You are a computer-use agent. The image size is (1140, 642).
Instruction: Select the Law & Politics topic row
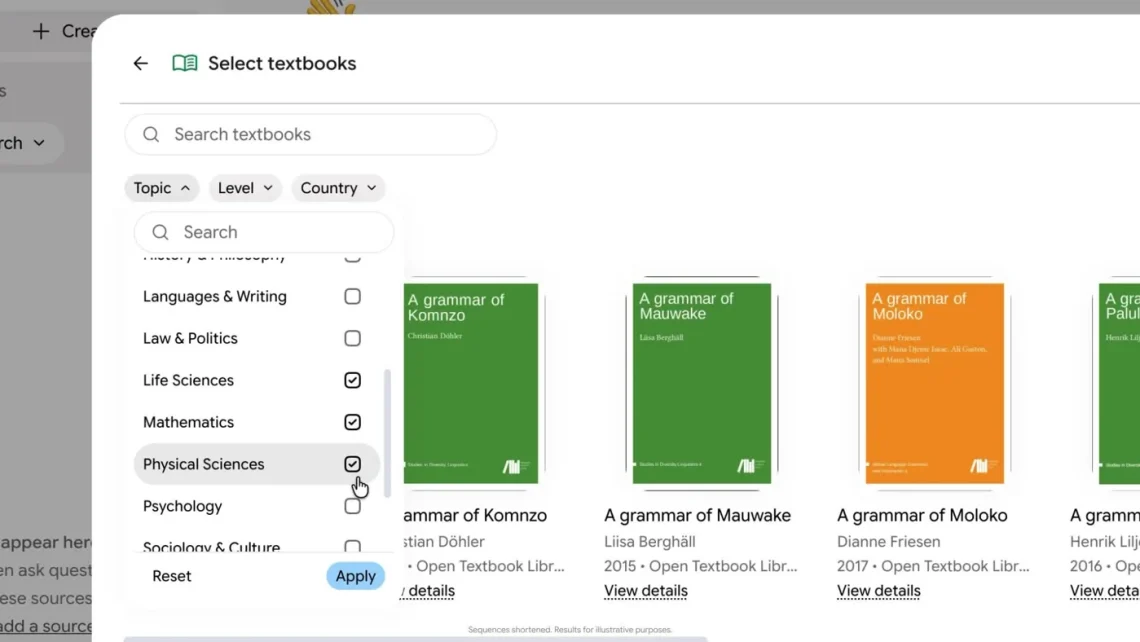(256, 339)
